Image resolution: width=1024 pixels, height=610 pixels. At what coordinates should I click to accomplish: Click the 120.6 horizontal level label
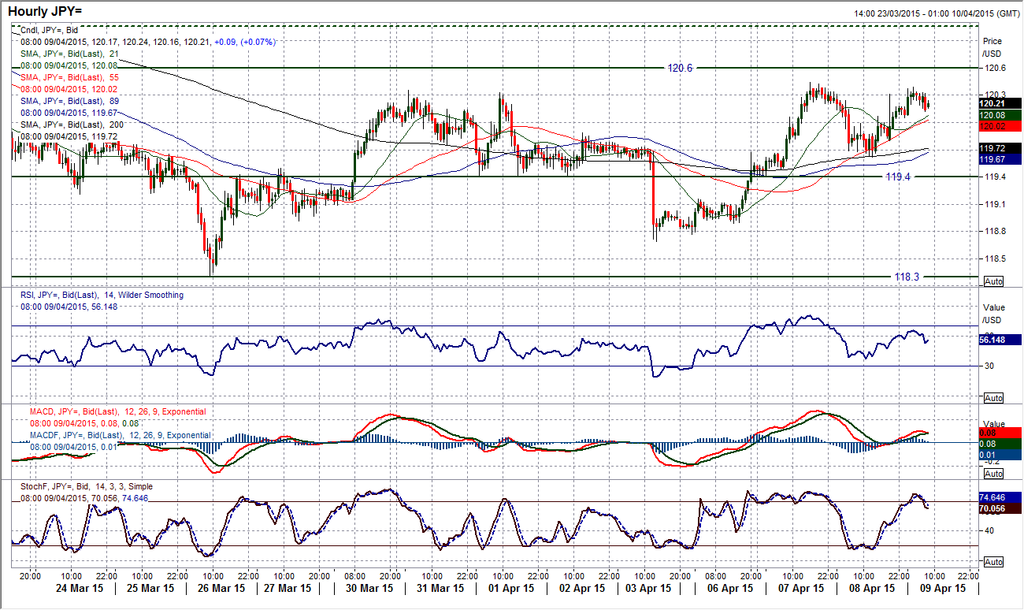click(682, 68)
